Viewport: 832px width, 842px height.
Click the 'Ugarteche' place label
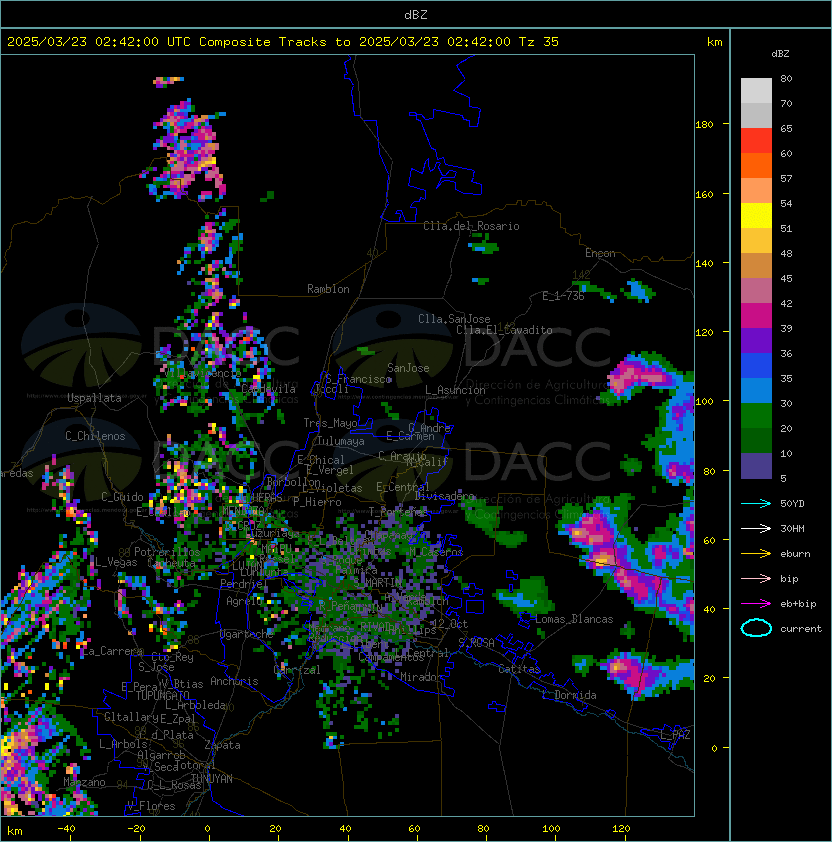[247, 634]
